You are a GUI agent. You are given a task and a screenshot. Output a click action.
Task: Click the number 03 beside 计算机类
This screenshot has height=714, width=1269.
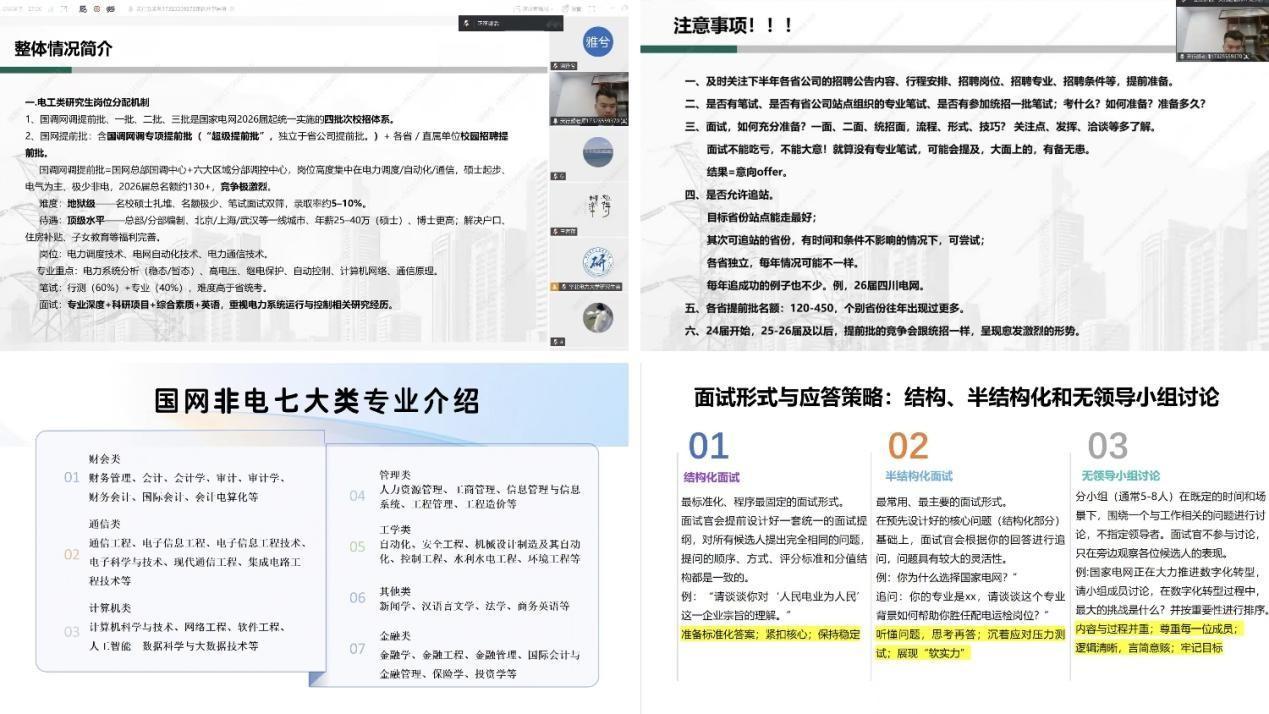pyautogui.click(x=71, y=631)
